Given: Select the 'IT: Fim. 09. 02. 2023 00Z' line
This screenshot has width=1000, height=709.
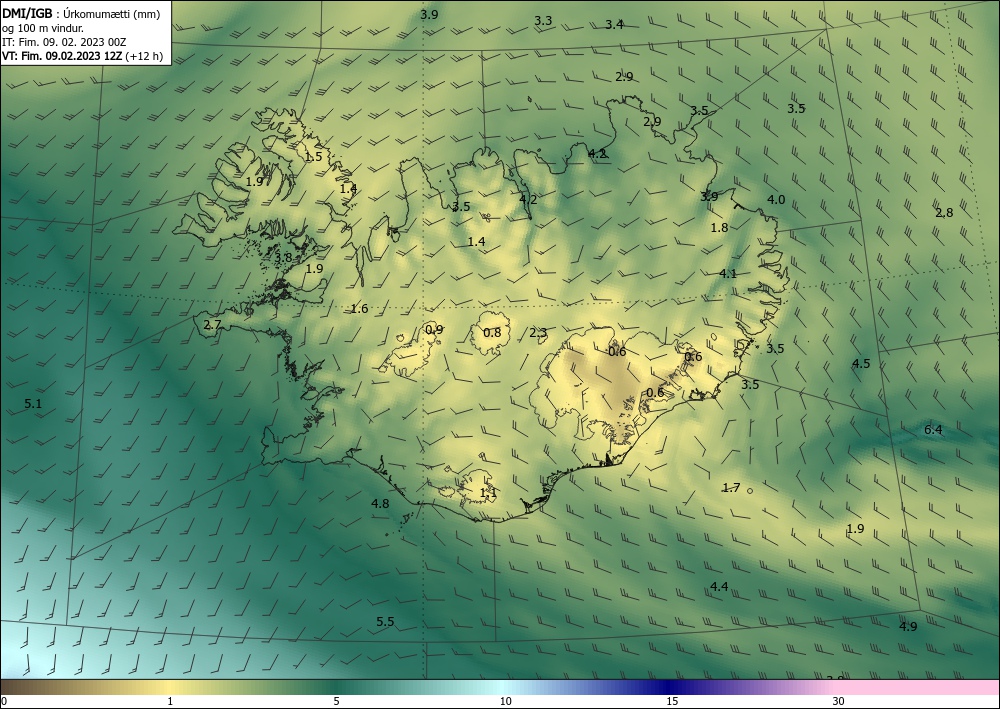Looking at the screenshot, I should tap(64, 42).
